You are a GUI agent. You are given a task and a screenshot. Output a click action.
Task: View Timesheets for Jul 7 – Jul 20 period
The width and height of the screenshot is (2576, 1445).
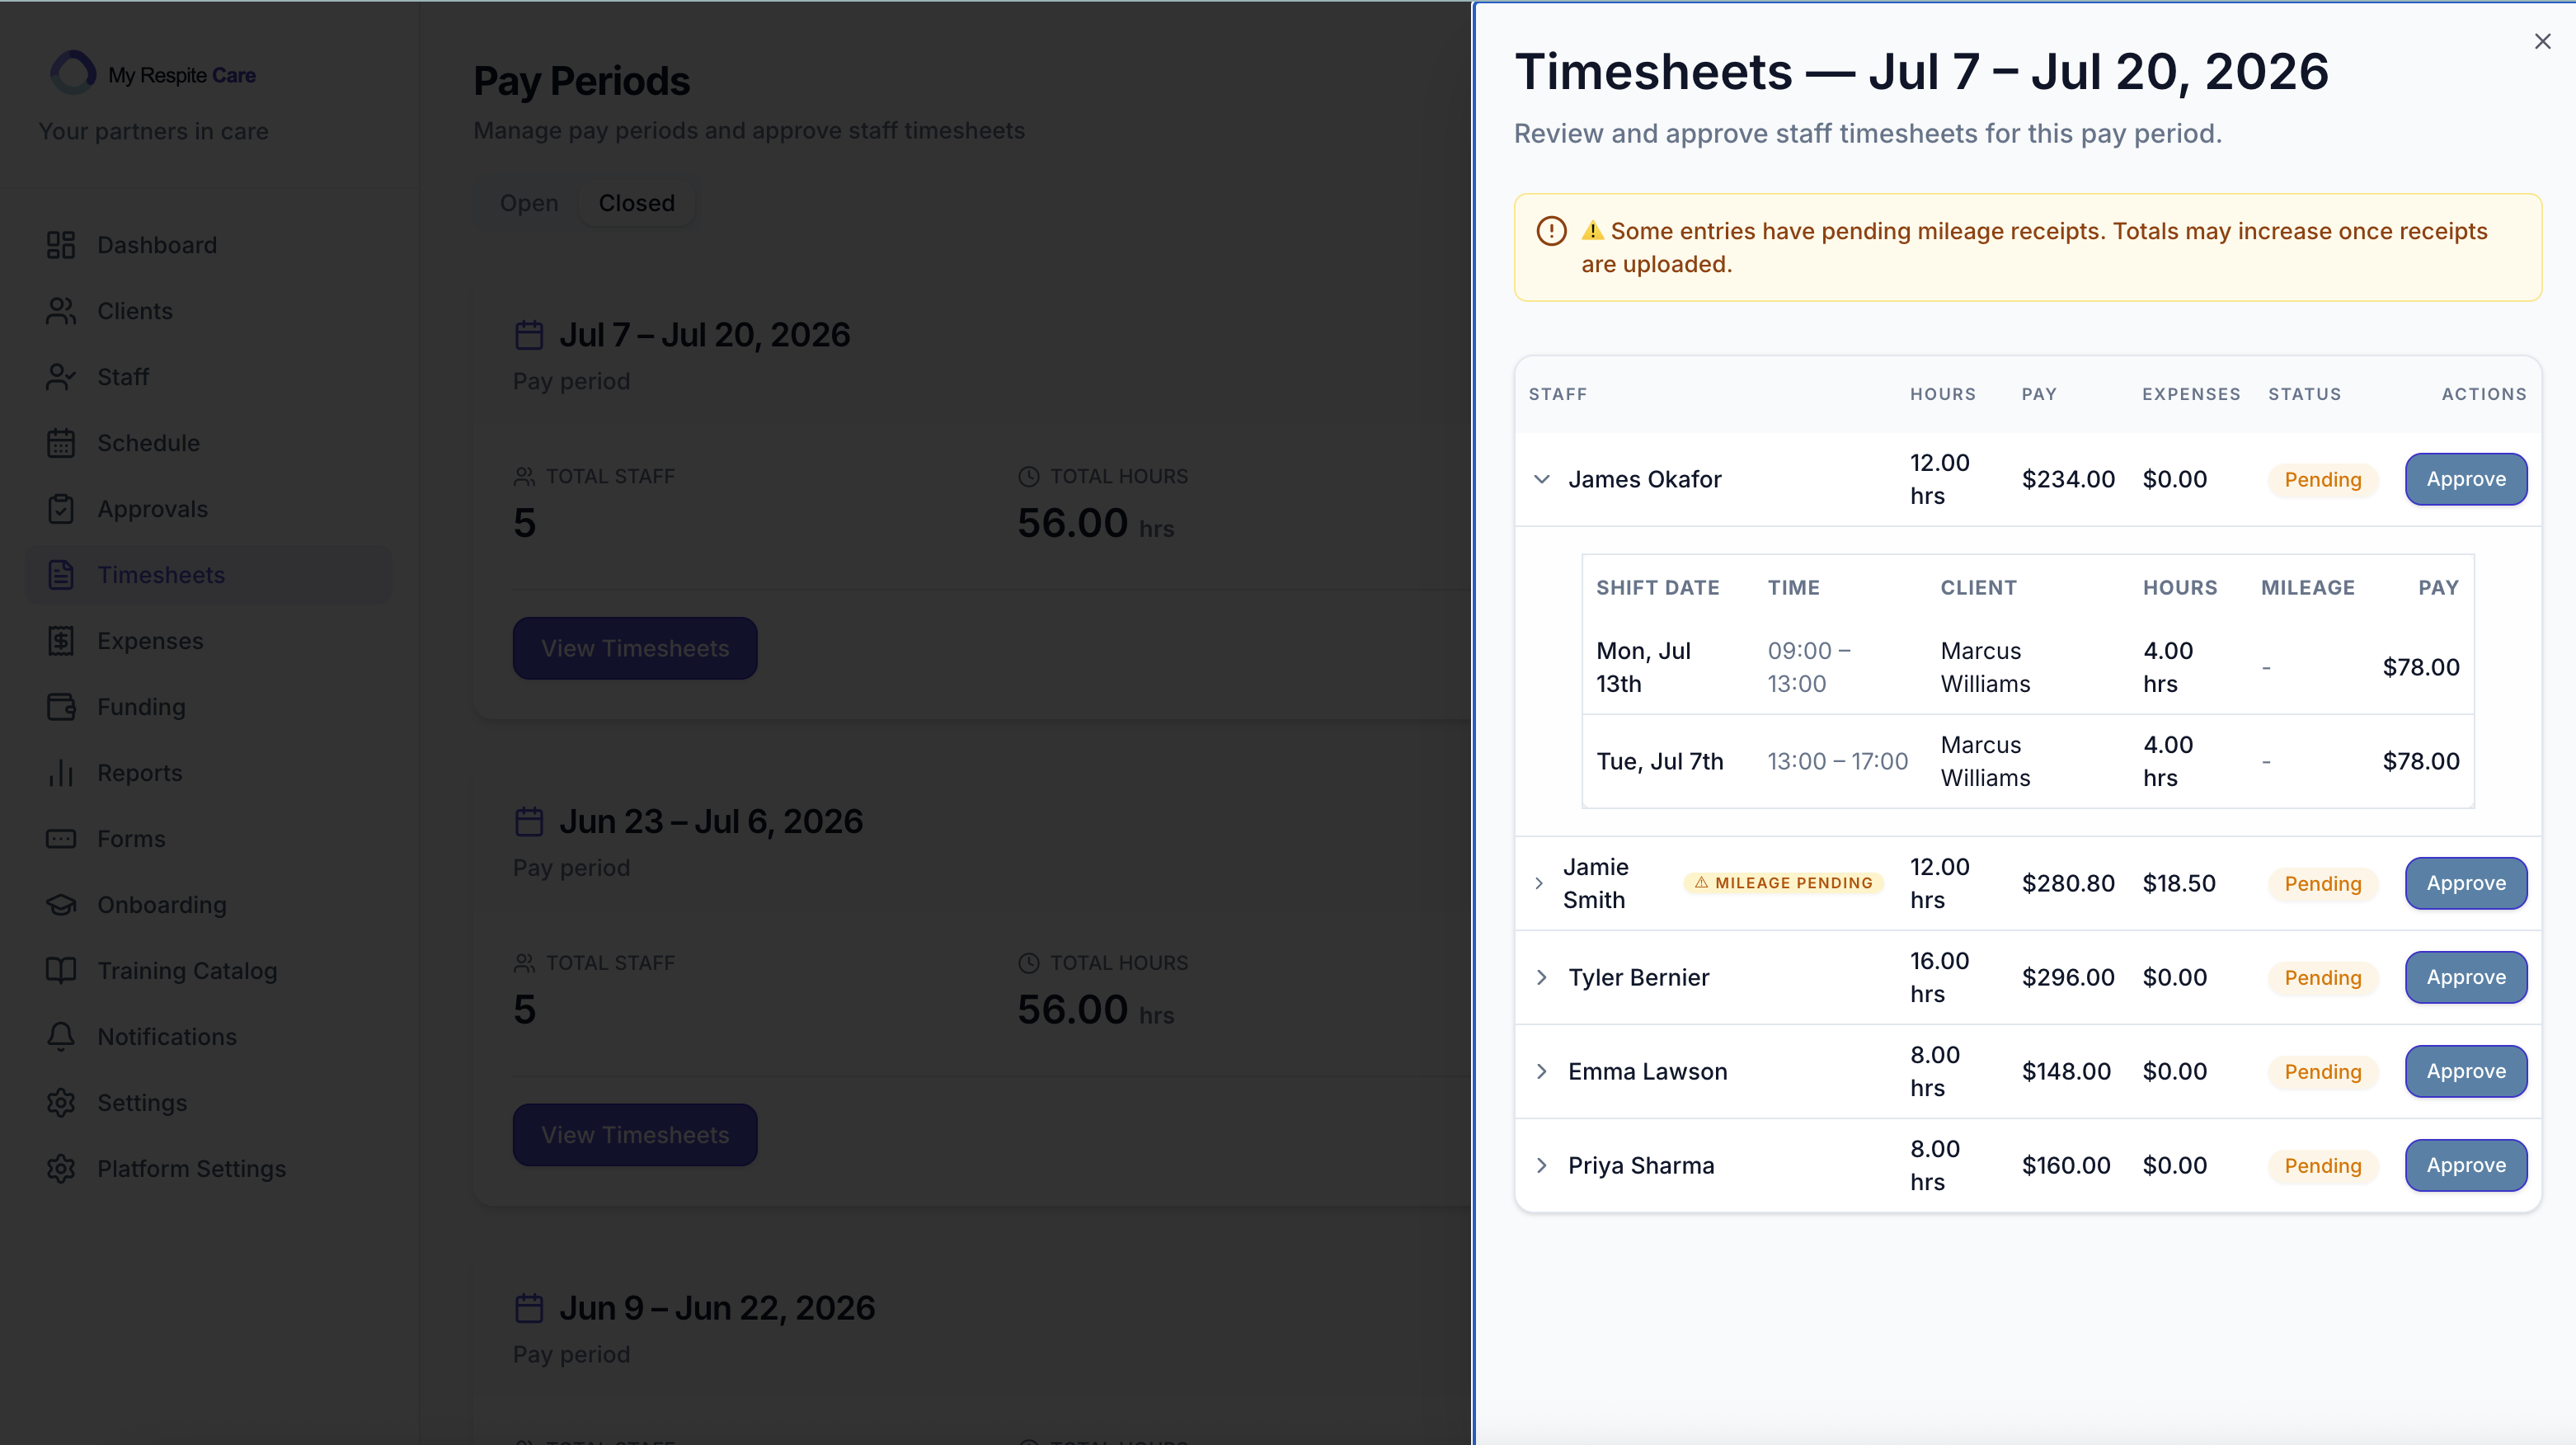635,648
